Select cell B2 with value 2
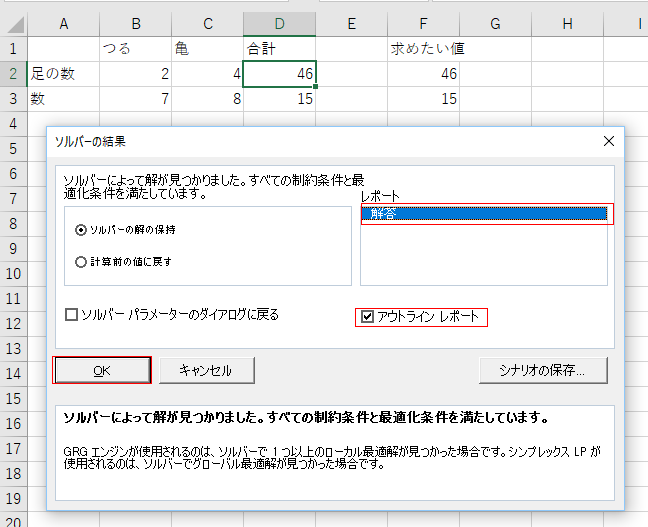Viewport: 648px width, 527px height. 135,74
